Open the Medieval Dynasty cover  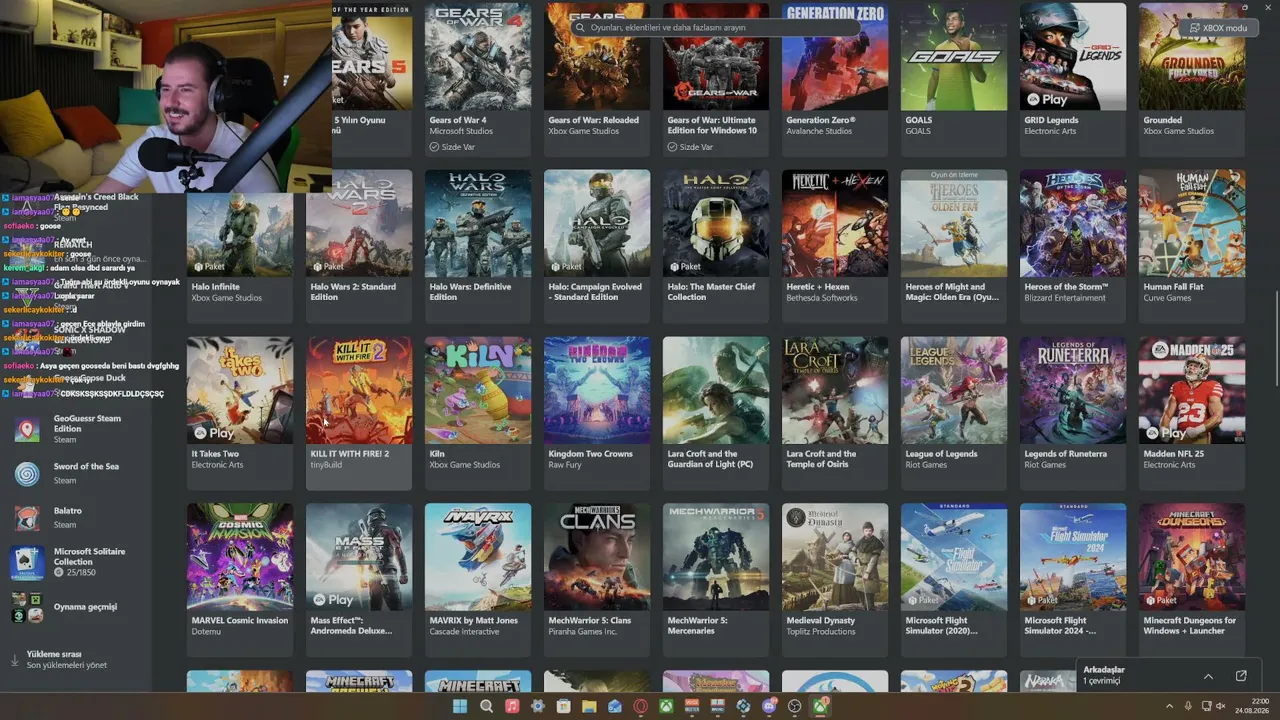click(835, 557)
